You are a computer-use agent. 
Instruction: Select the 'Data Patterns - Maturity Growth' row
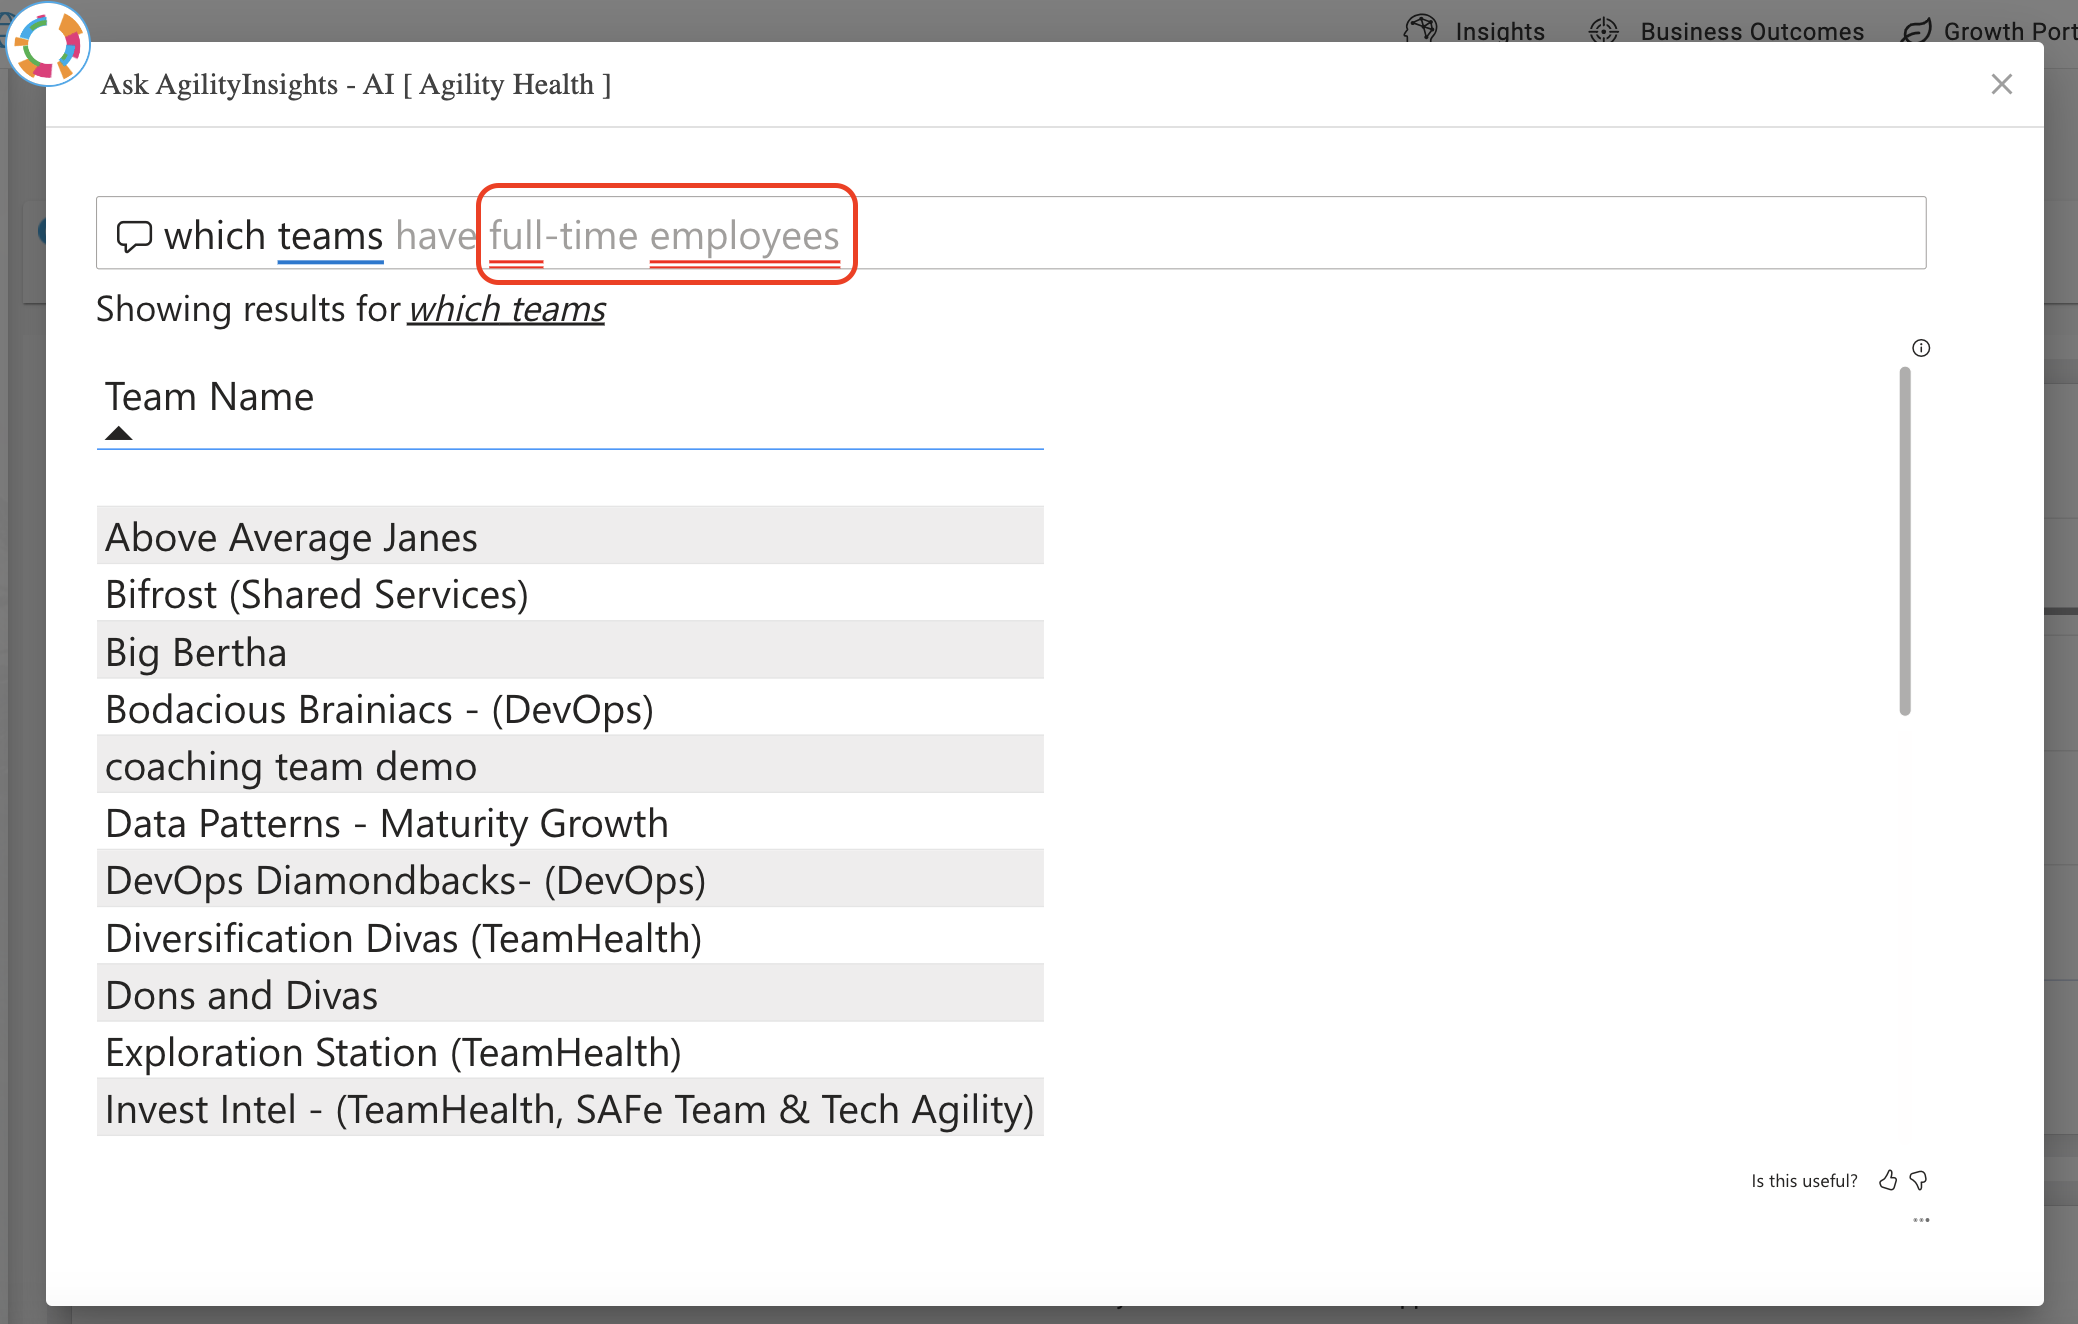pos(570,821)
